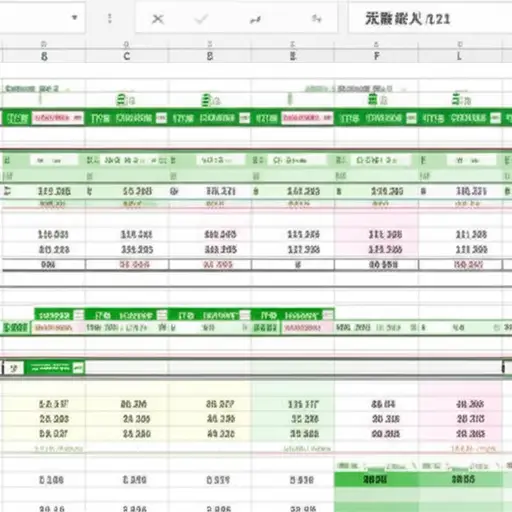Click the vertical three-dot icon beside the Name Box
Screen dimensions: 512x512
110,18
